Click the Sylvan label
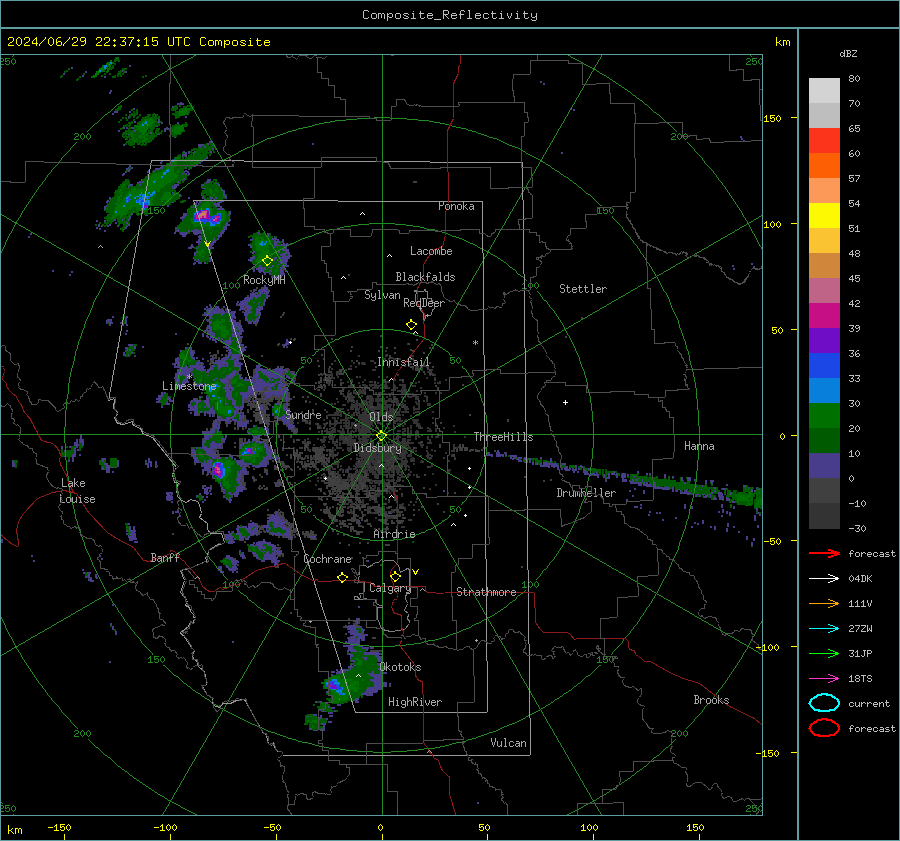 (x=382, y=295)
